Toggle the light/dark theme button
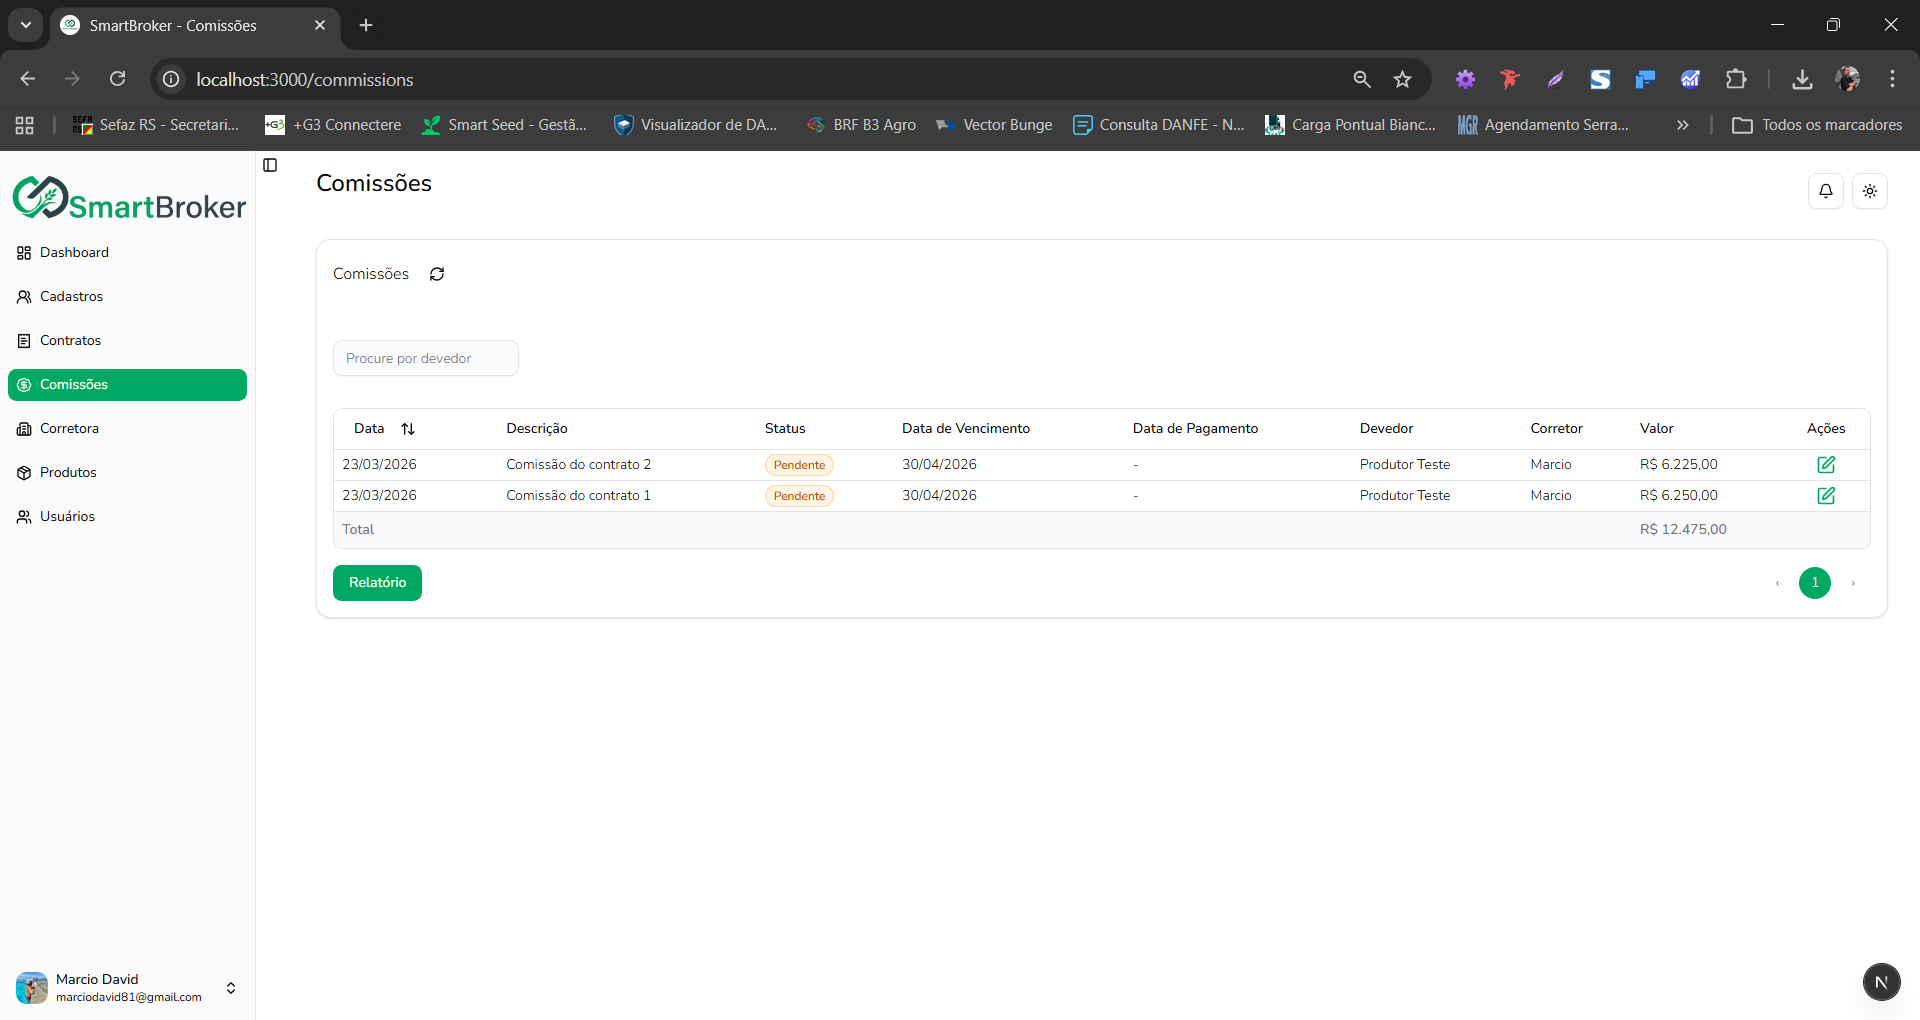 coord(1869,191)
